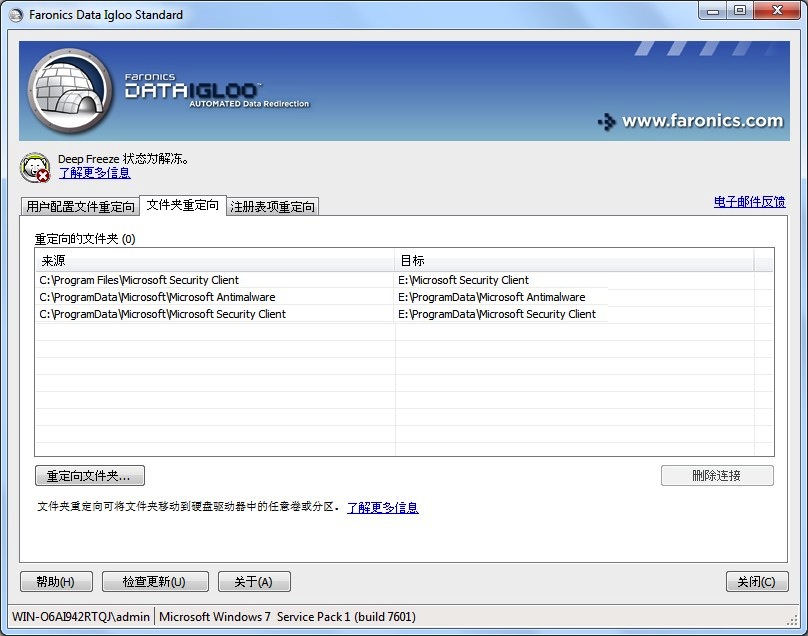Sort by the 来源 column header
The image size is (808, 636).
coord(214,260)
